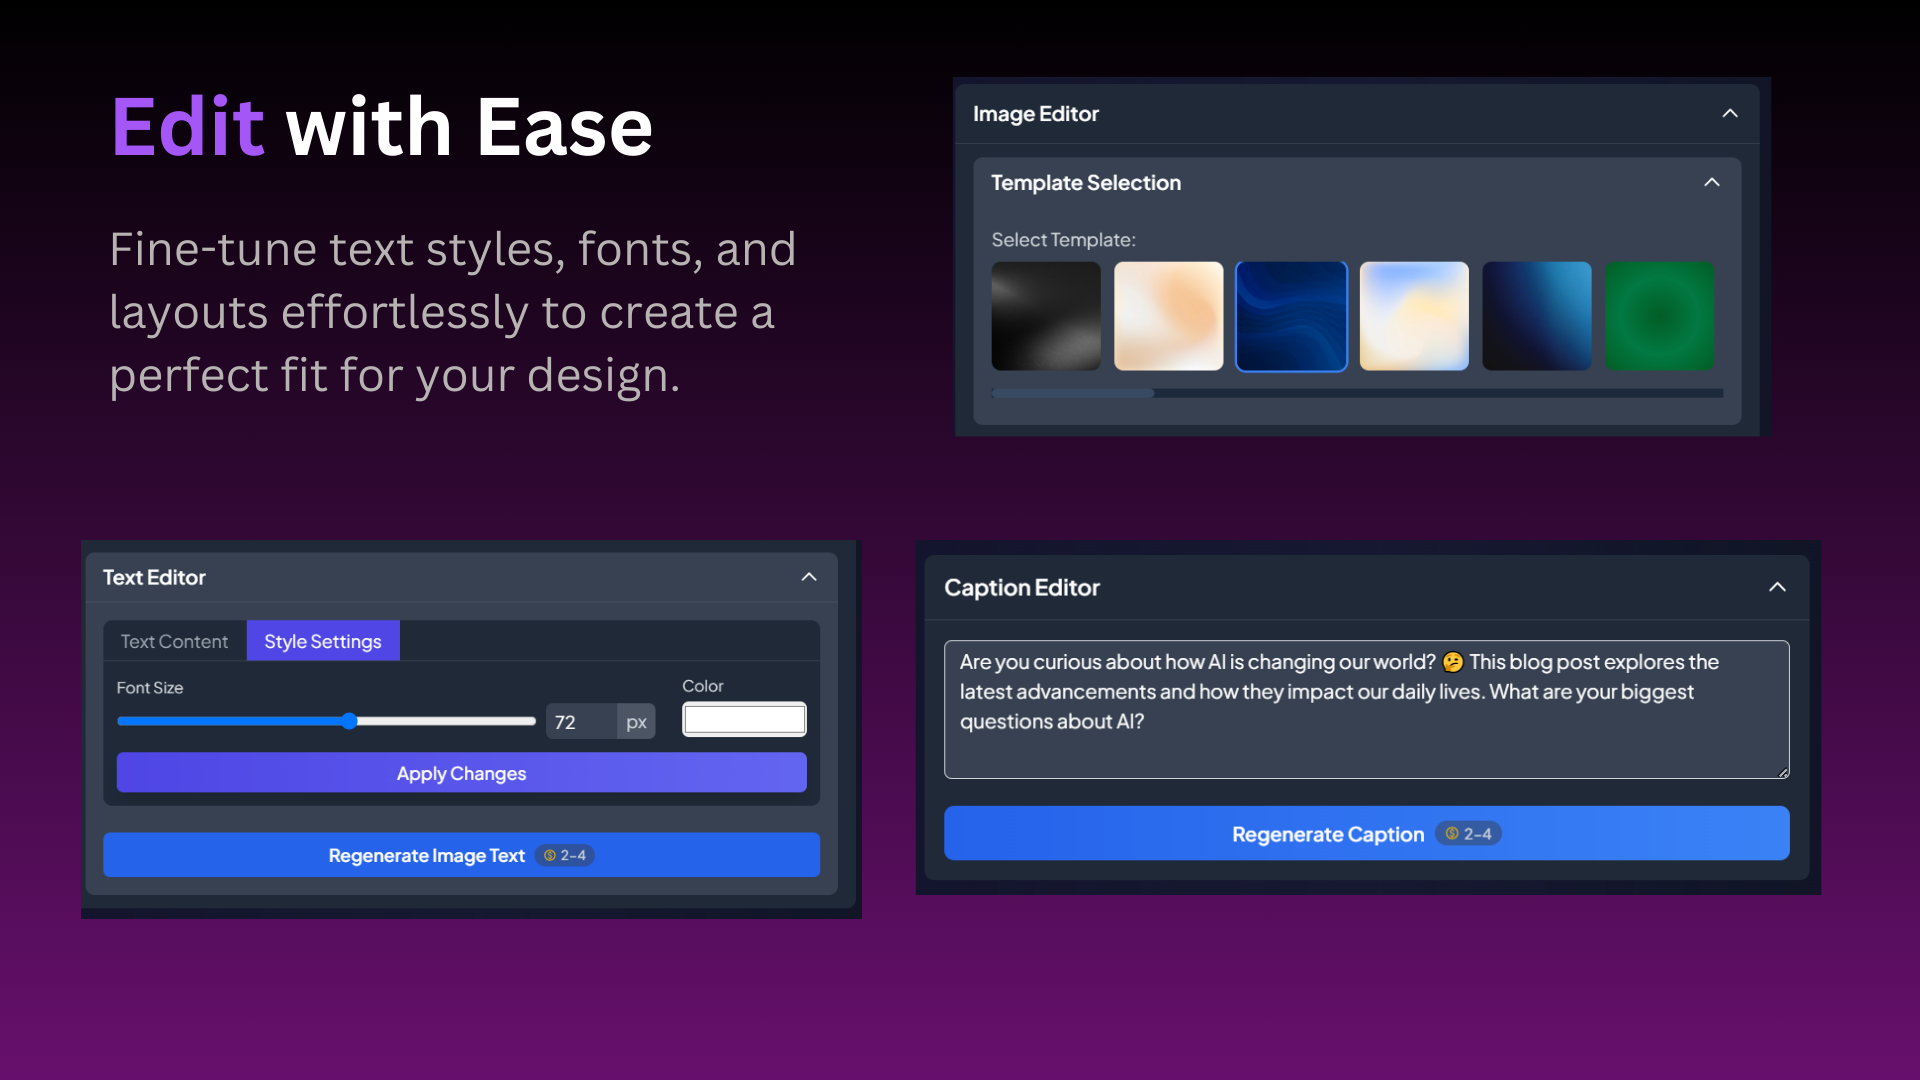Select the blue wave template thumbnail
Viewport: 1920px width, 1080px height.
(x=1291, y=316)
